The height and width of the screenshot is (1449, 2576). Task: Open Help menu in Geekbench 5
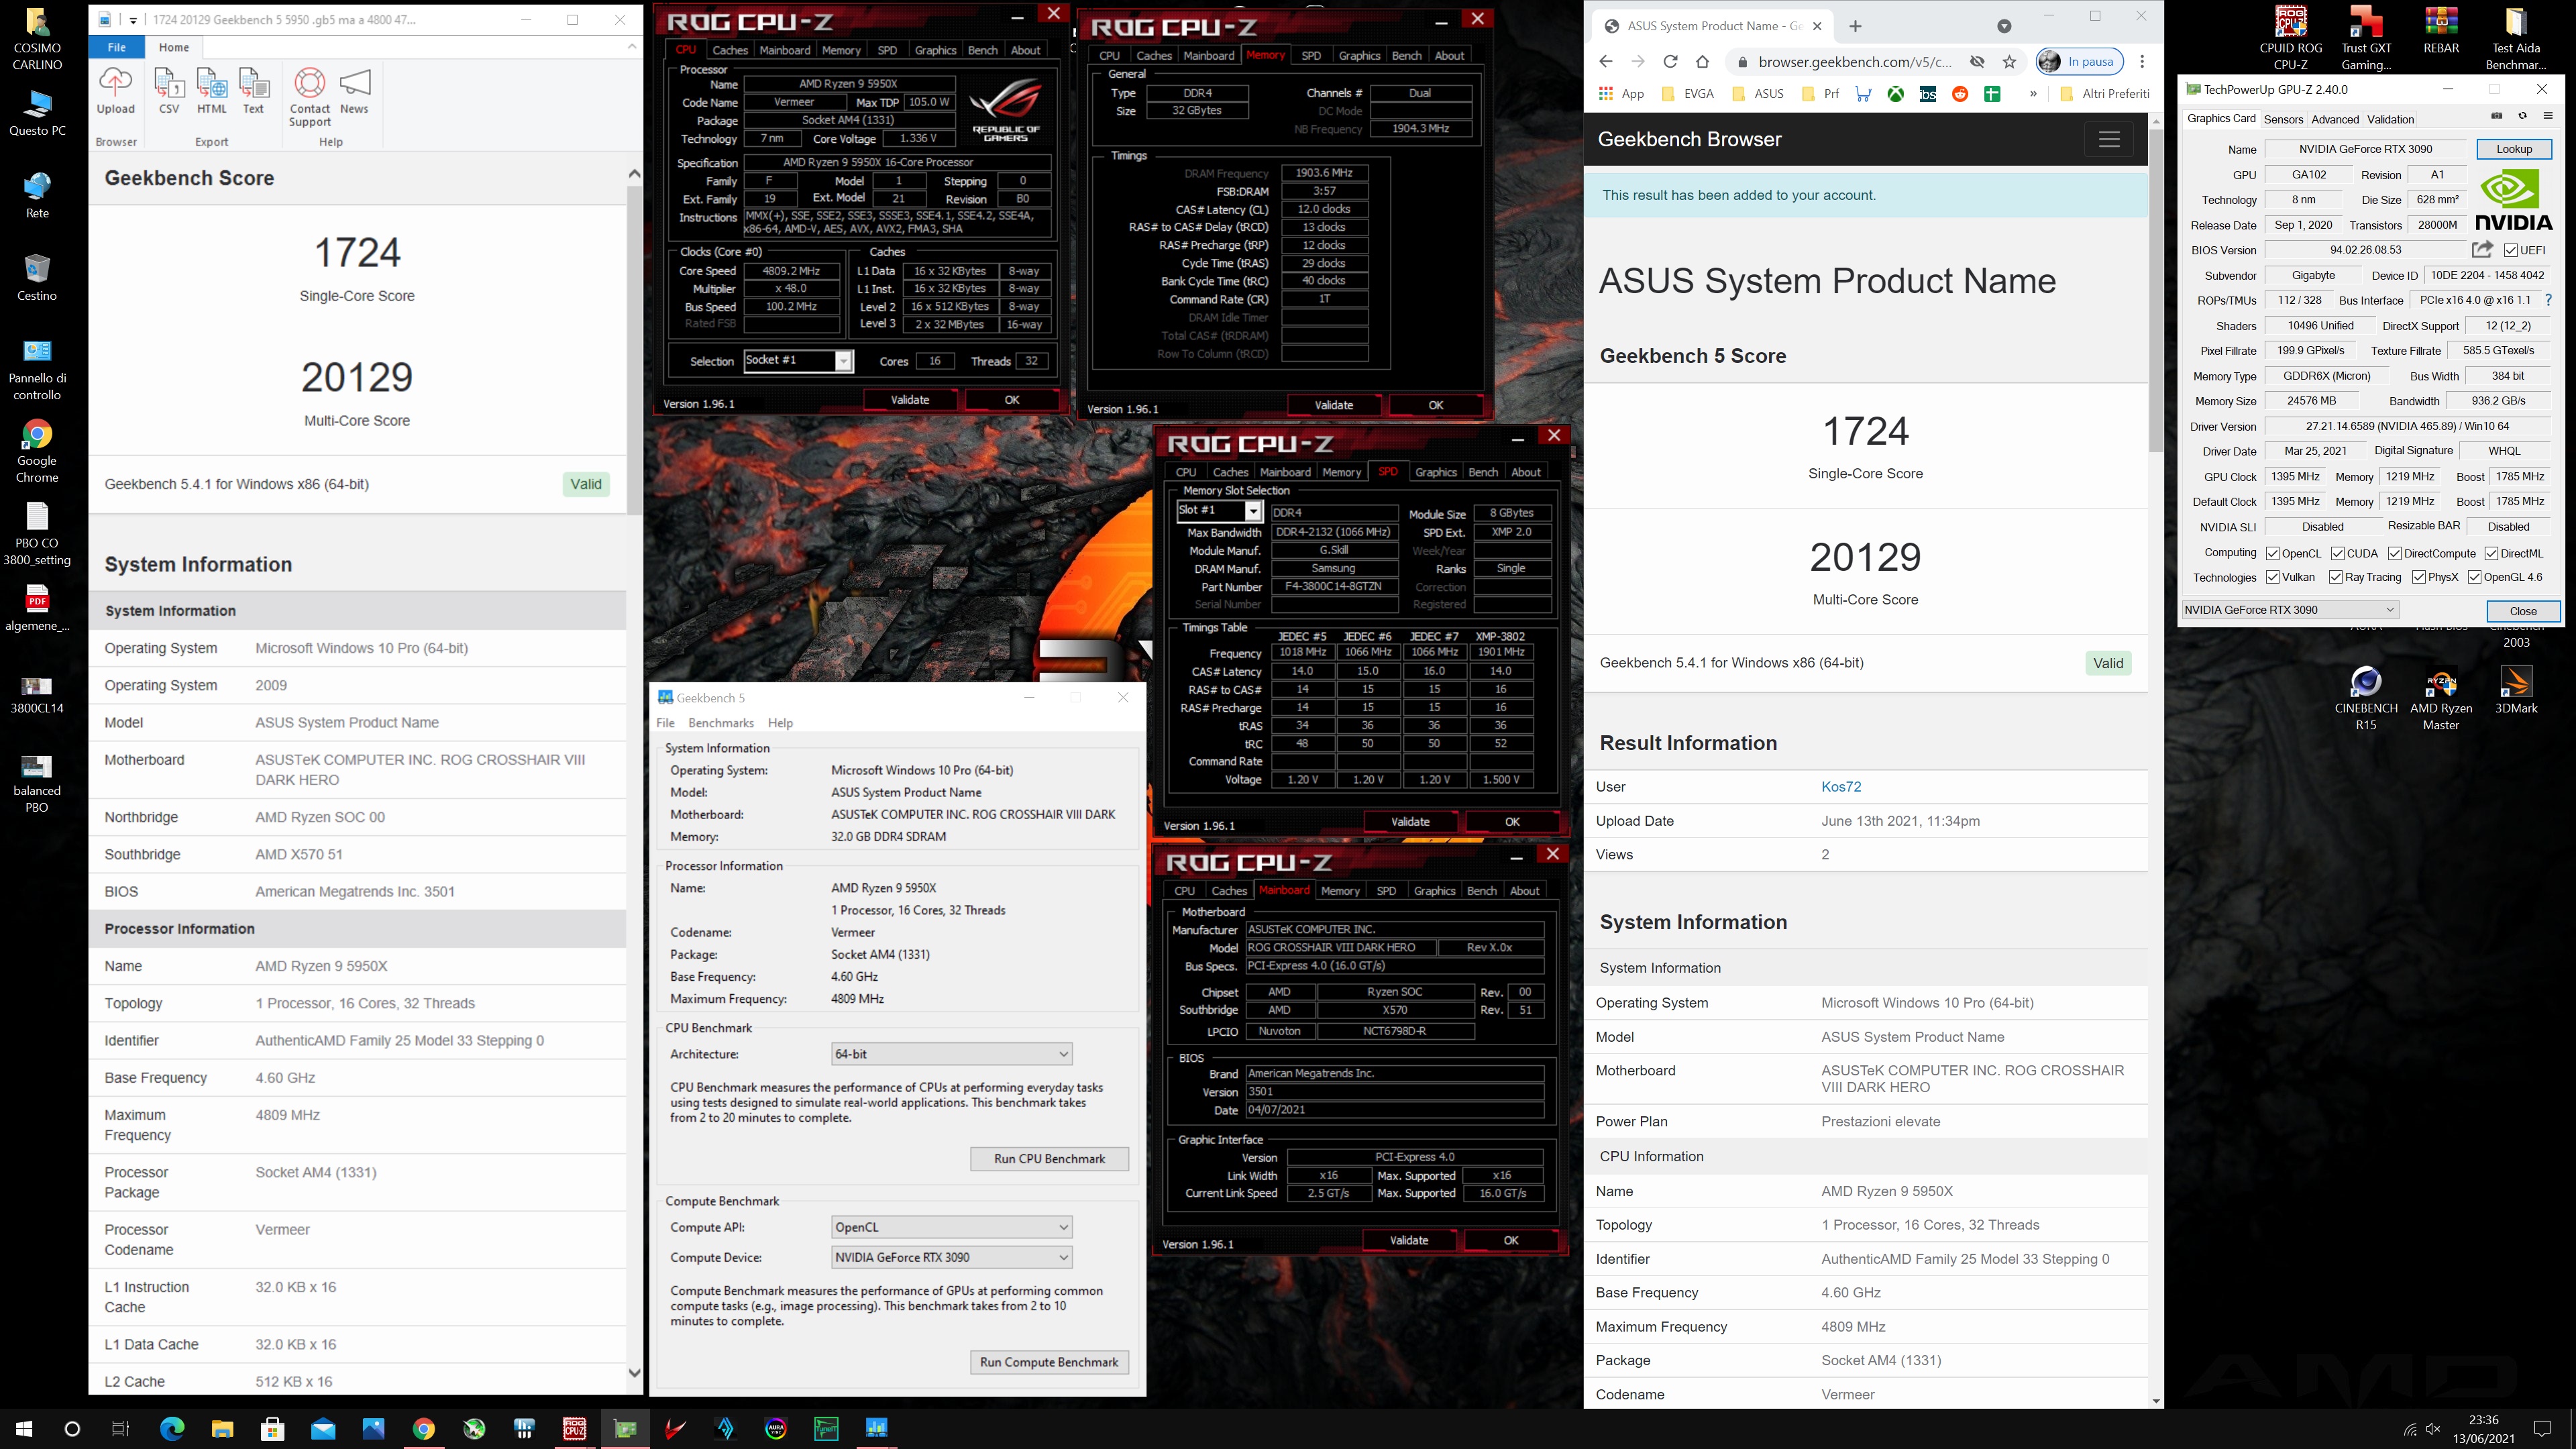[780, 723]
